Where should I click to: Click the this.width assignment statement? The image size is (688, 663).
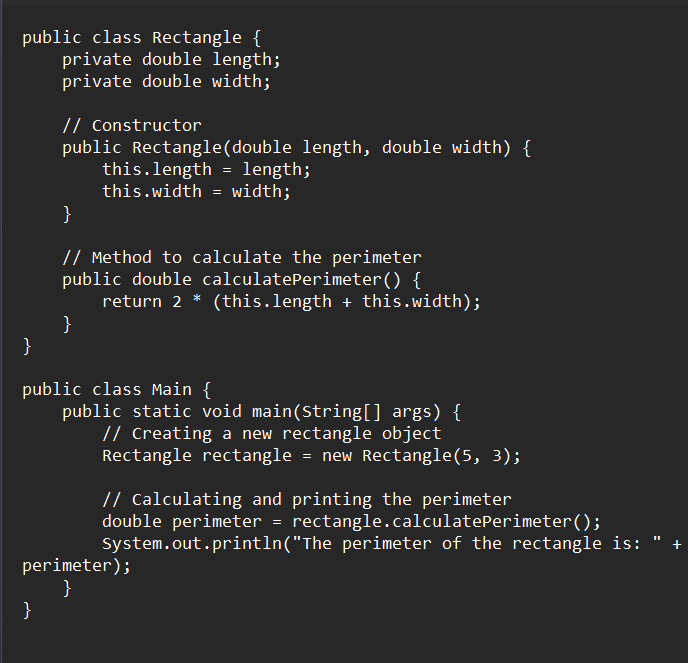[x=196, y=192]
